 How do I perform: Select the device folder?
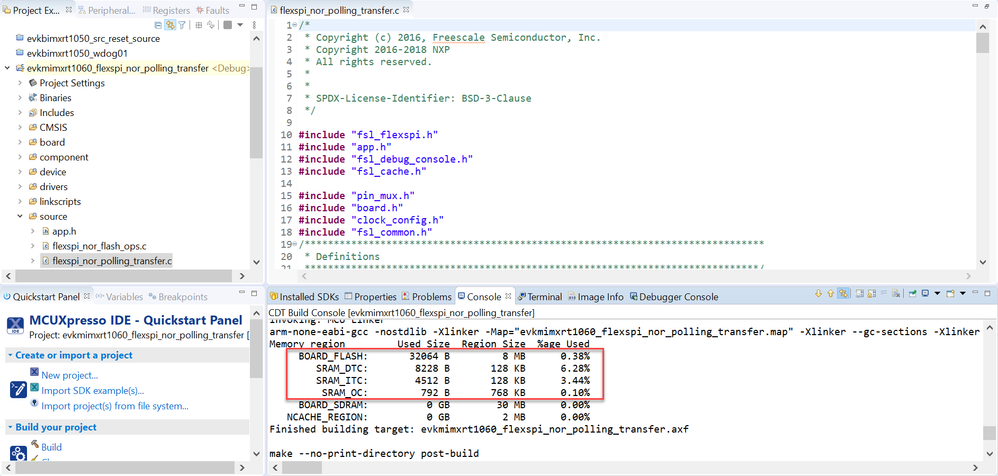tap(53, 172)
